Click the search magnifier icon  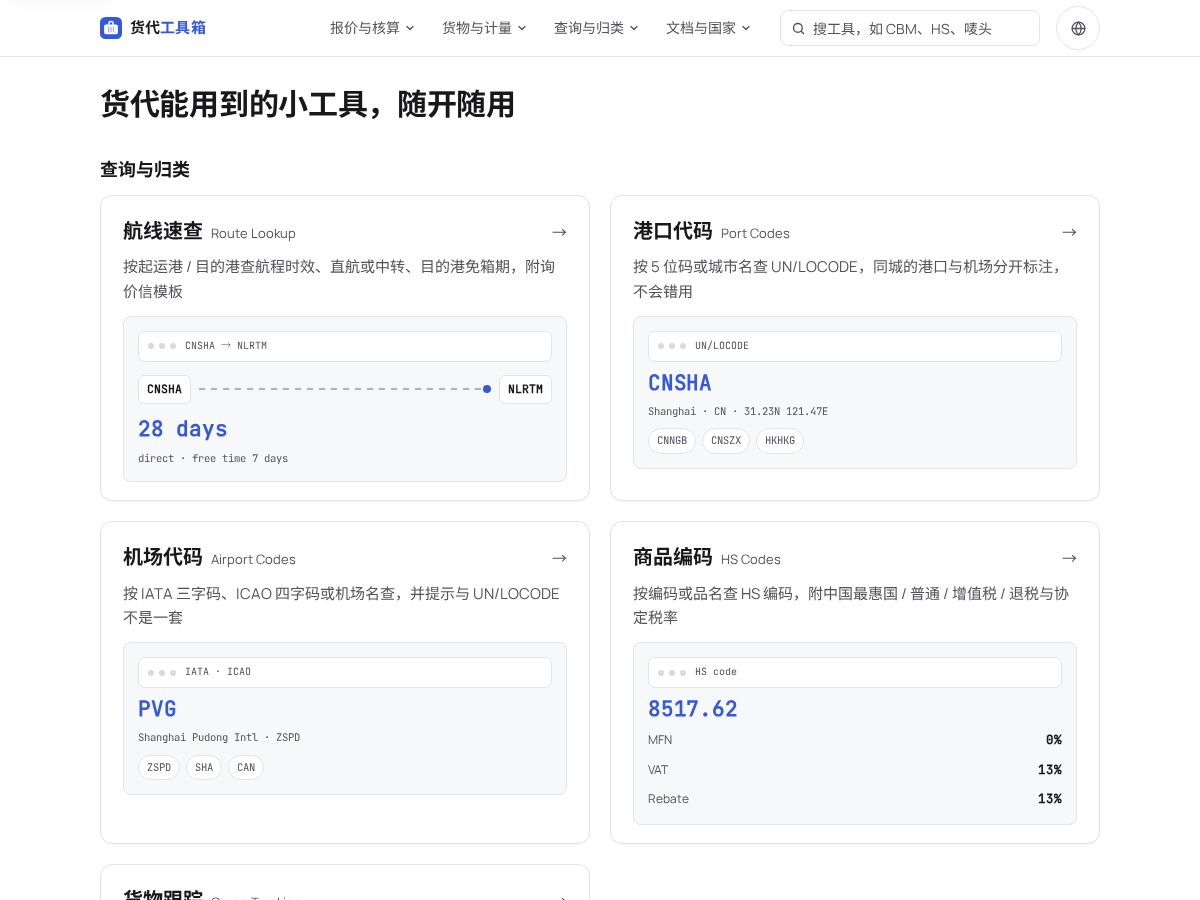pos(798,29)
